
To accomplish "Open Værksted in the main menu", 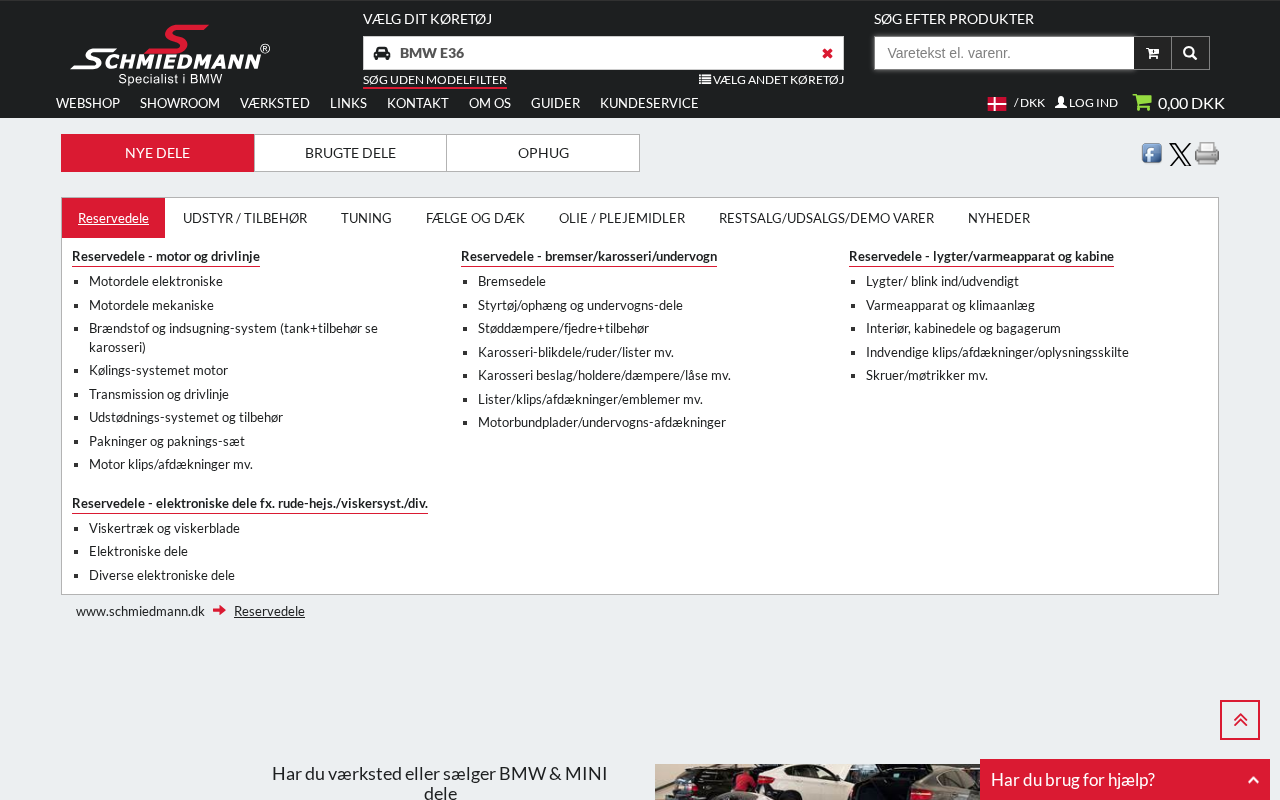I will [x=275, y=103].
